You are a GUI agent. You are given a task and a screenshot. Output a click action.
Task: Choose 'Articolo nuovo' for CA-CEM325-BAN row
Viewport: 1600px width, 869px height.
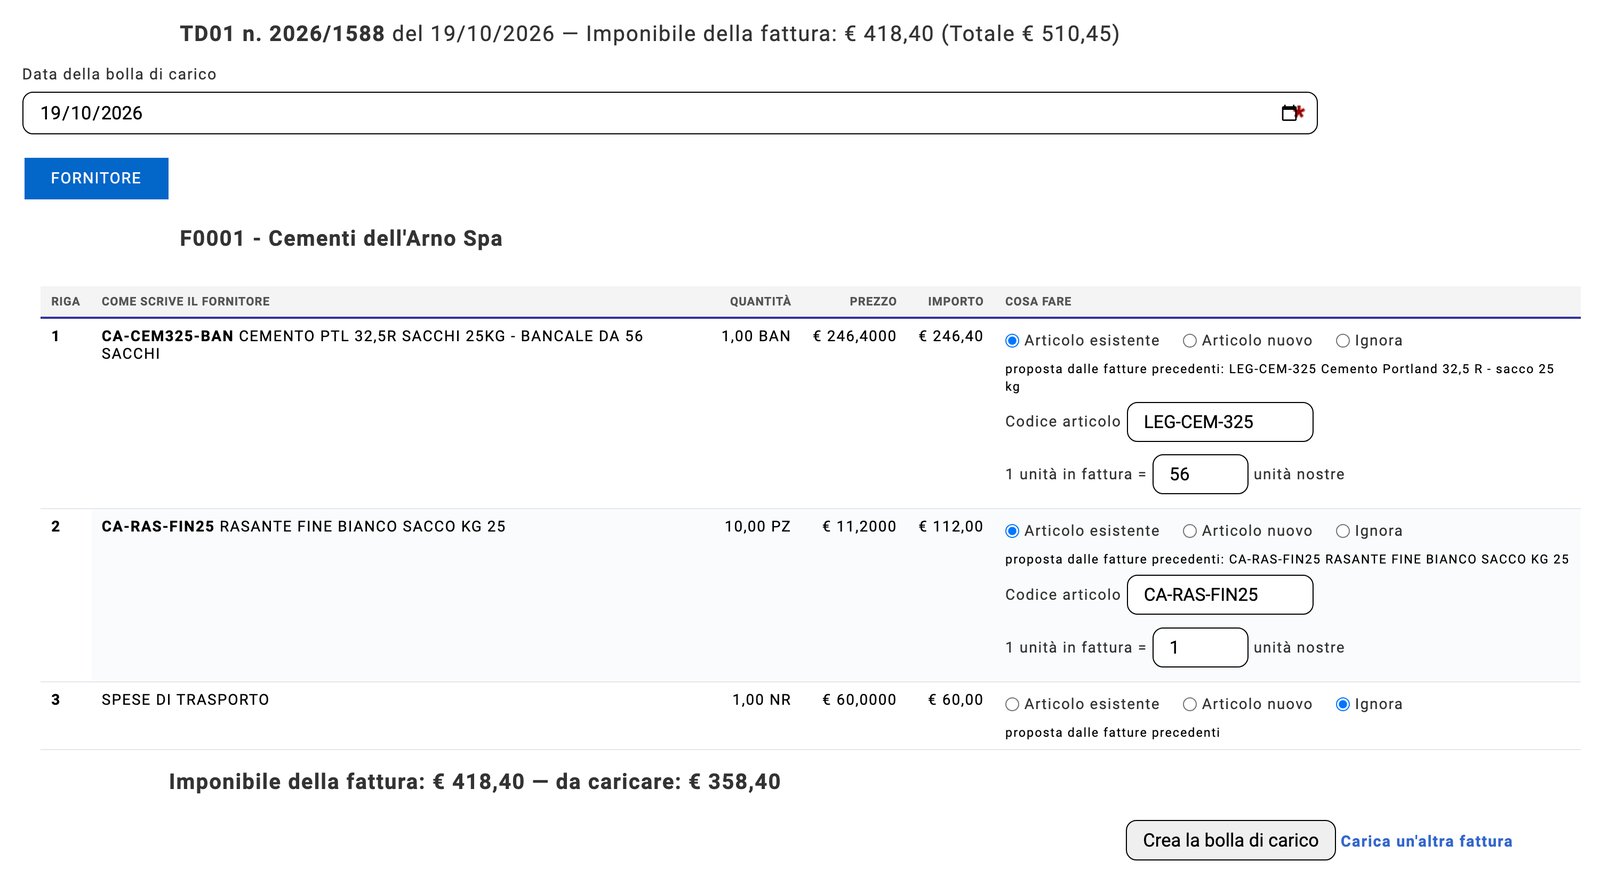coord(1190,341)
